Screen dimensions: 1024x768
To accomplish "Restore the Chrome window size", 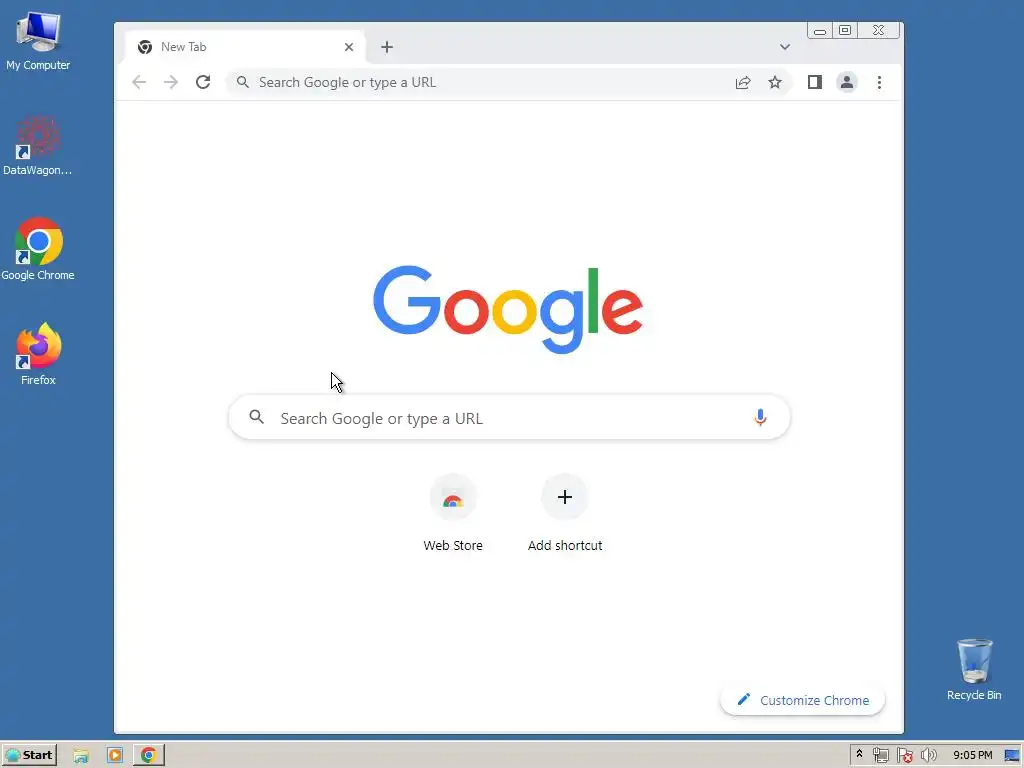I will click(845, 31).
